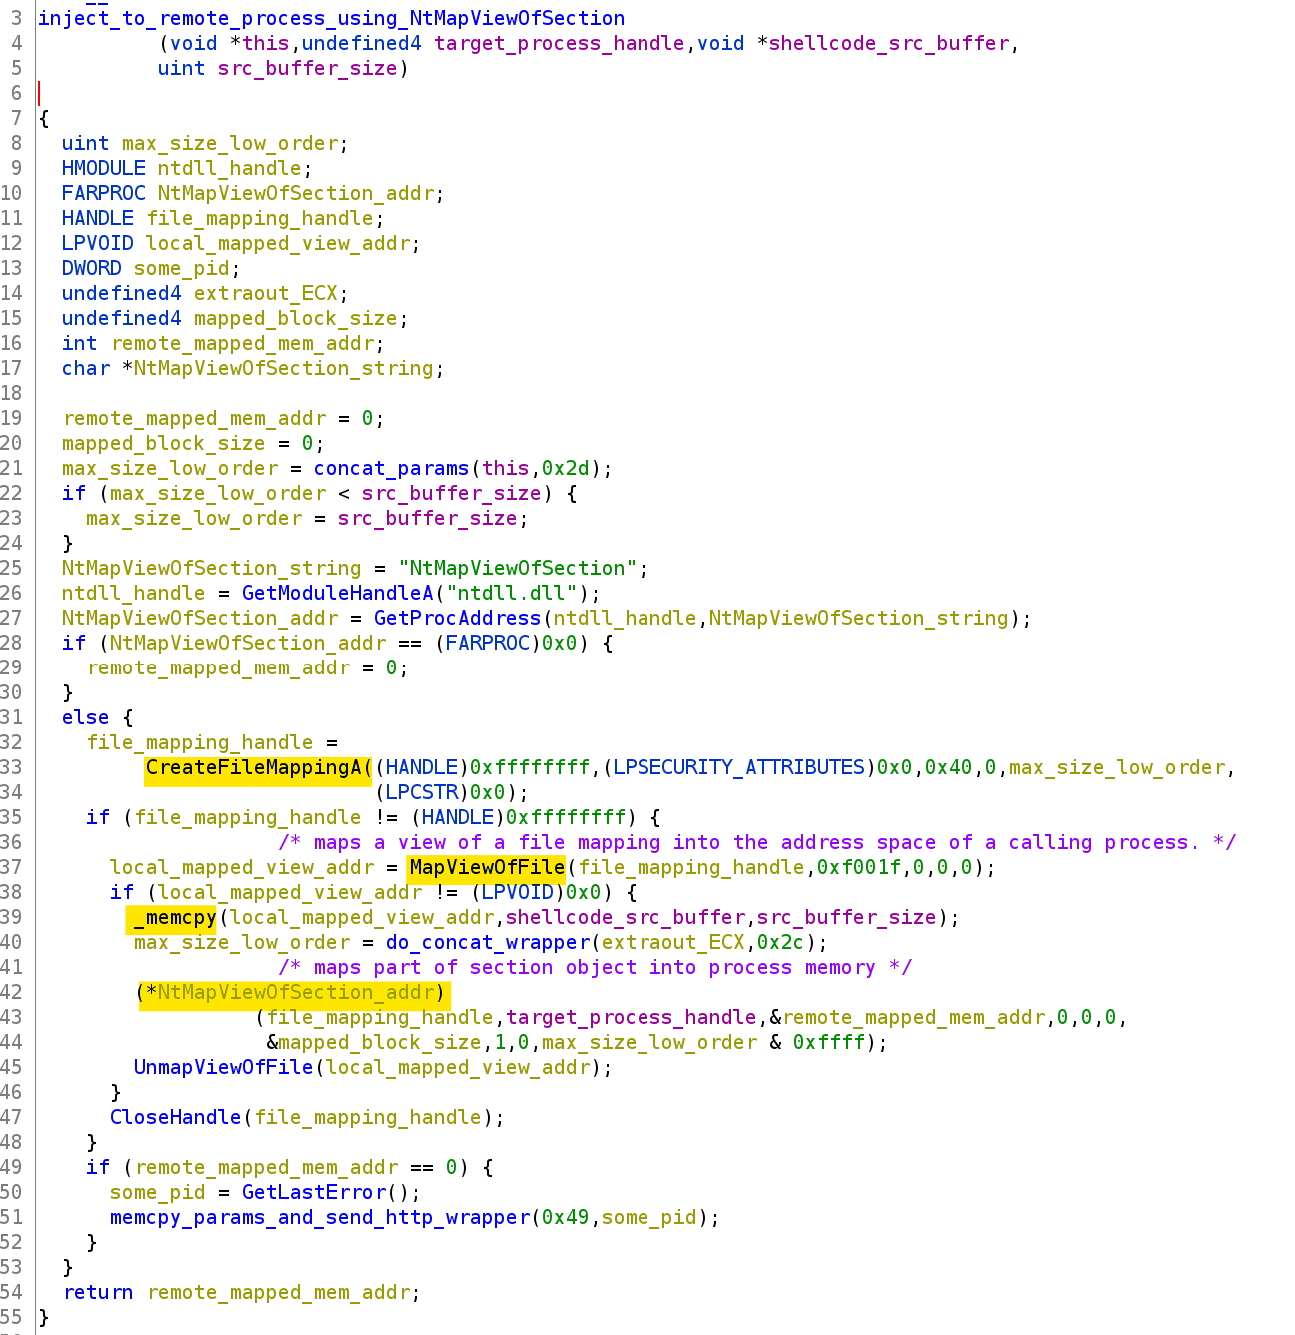This screenshot has height=1335, width=1295.
Task: Select extraout_ECX in its undefined4 declaration
Action: tap(265, 293)
